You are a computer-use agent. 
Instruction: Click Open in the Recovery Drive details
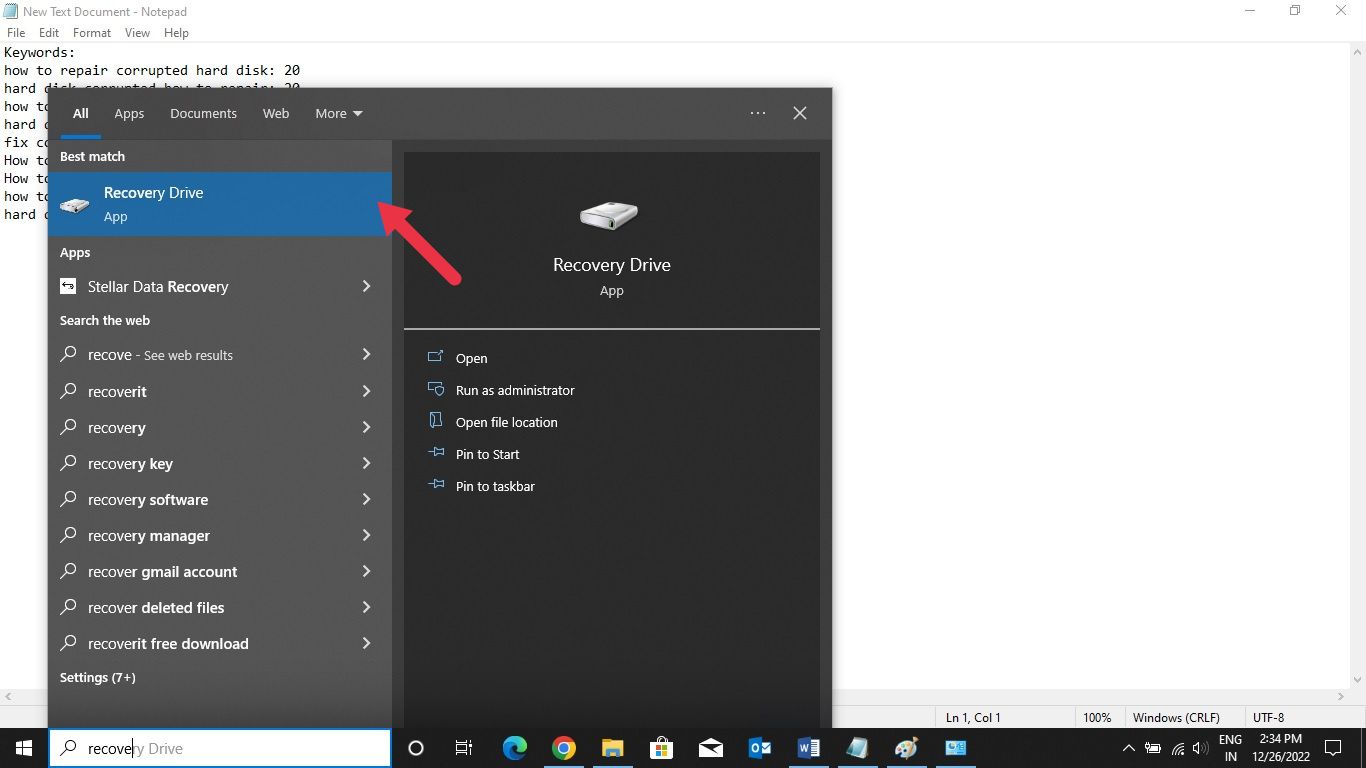tap(471, 358)
